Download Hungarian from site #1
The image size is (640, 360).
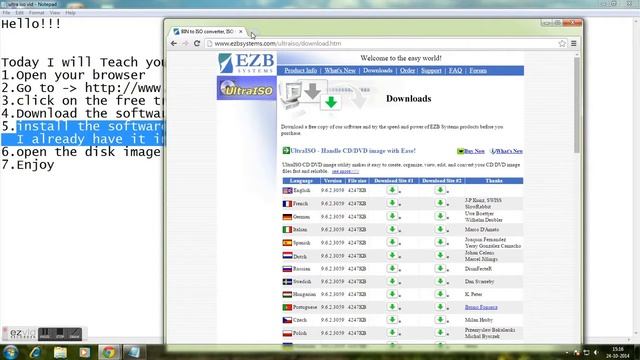[x=392, y=294]
